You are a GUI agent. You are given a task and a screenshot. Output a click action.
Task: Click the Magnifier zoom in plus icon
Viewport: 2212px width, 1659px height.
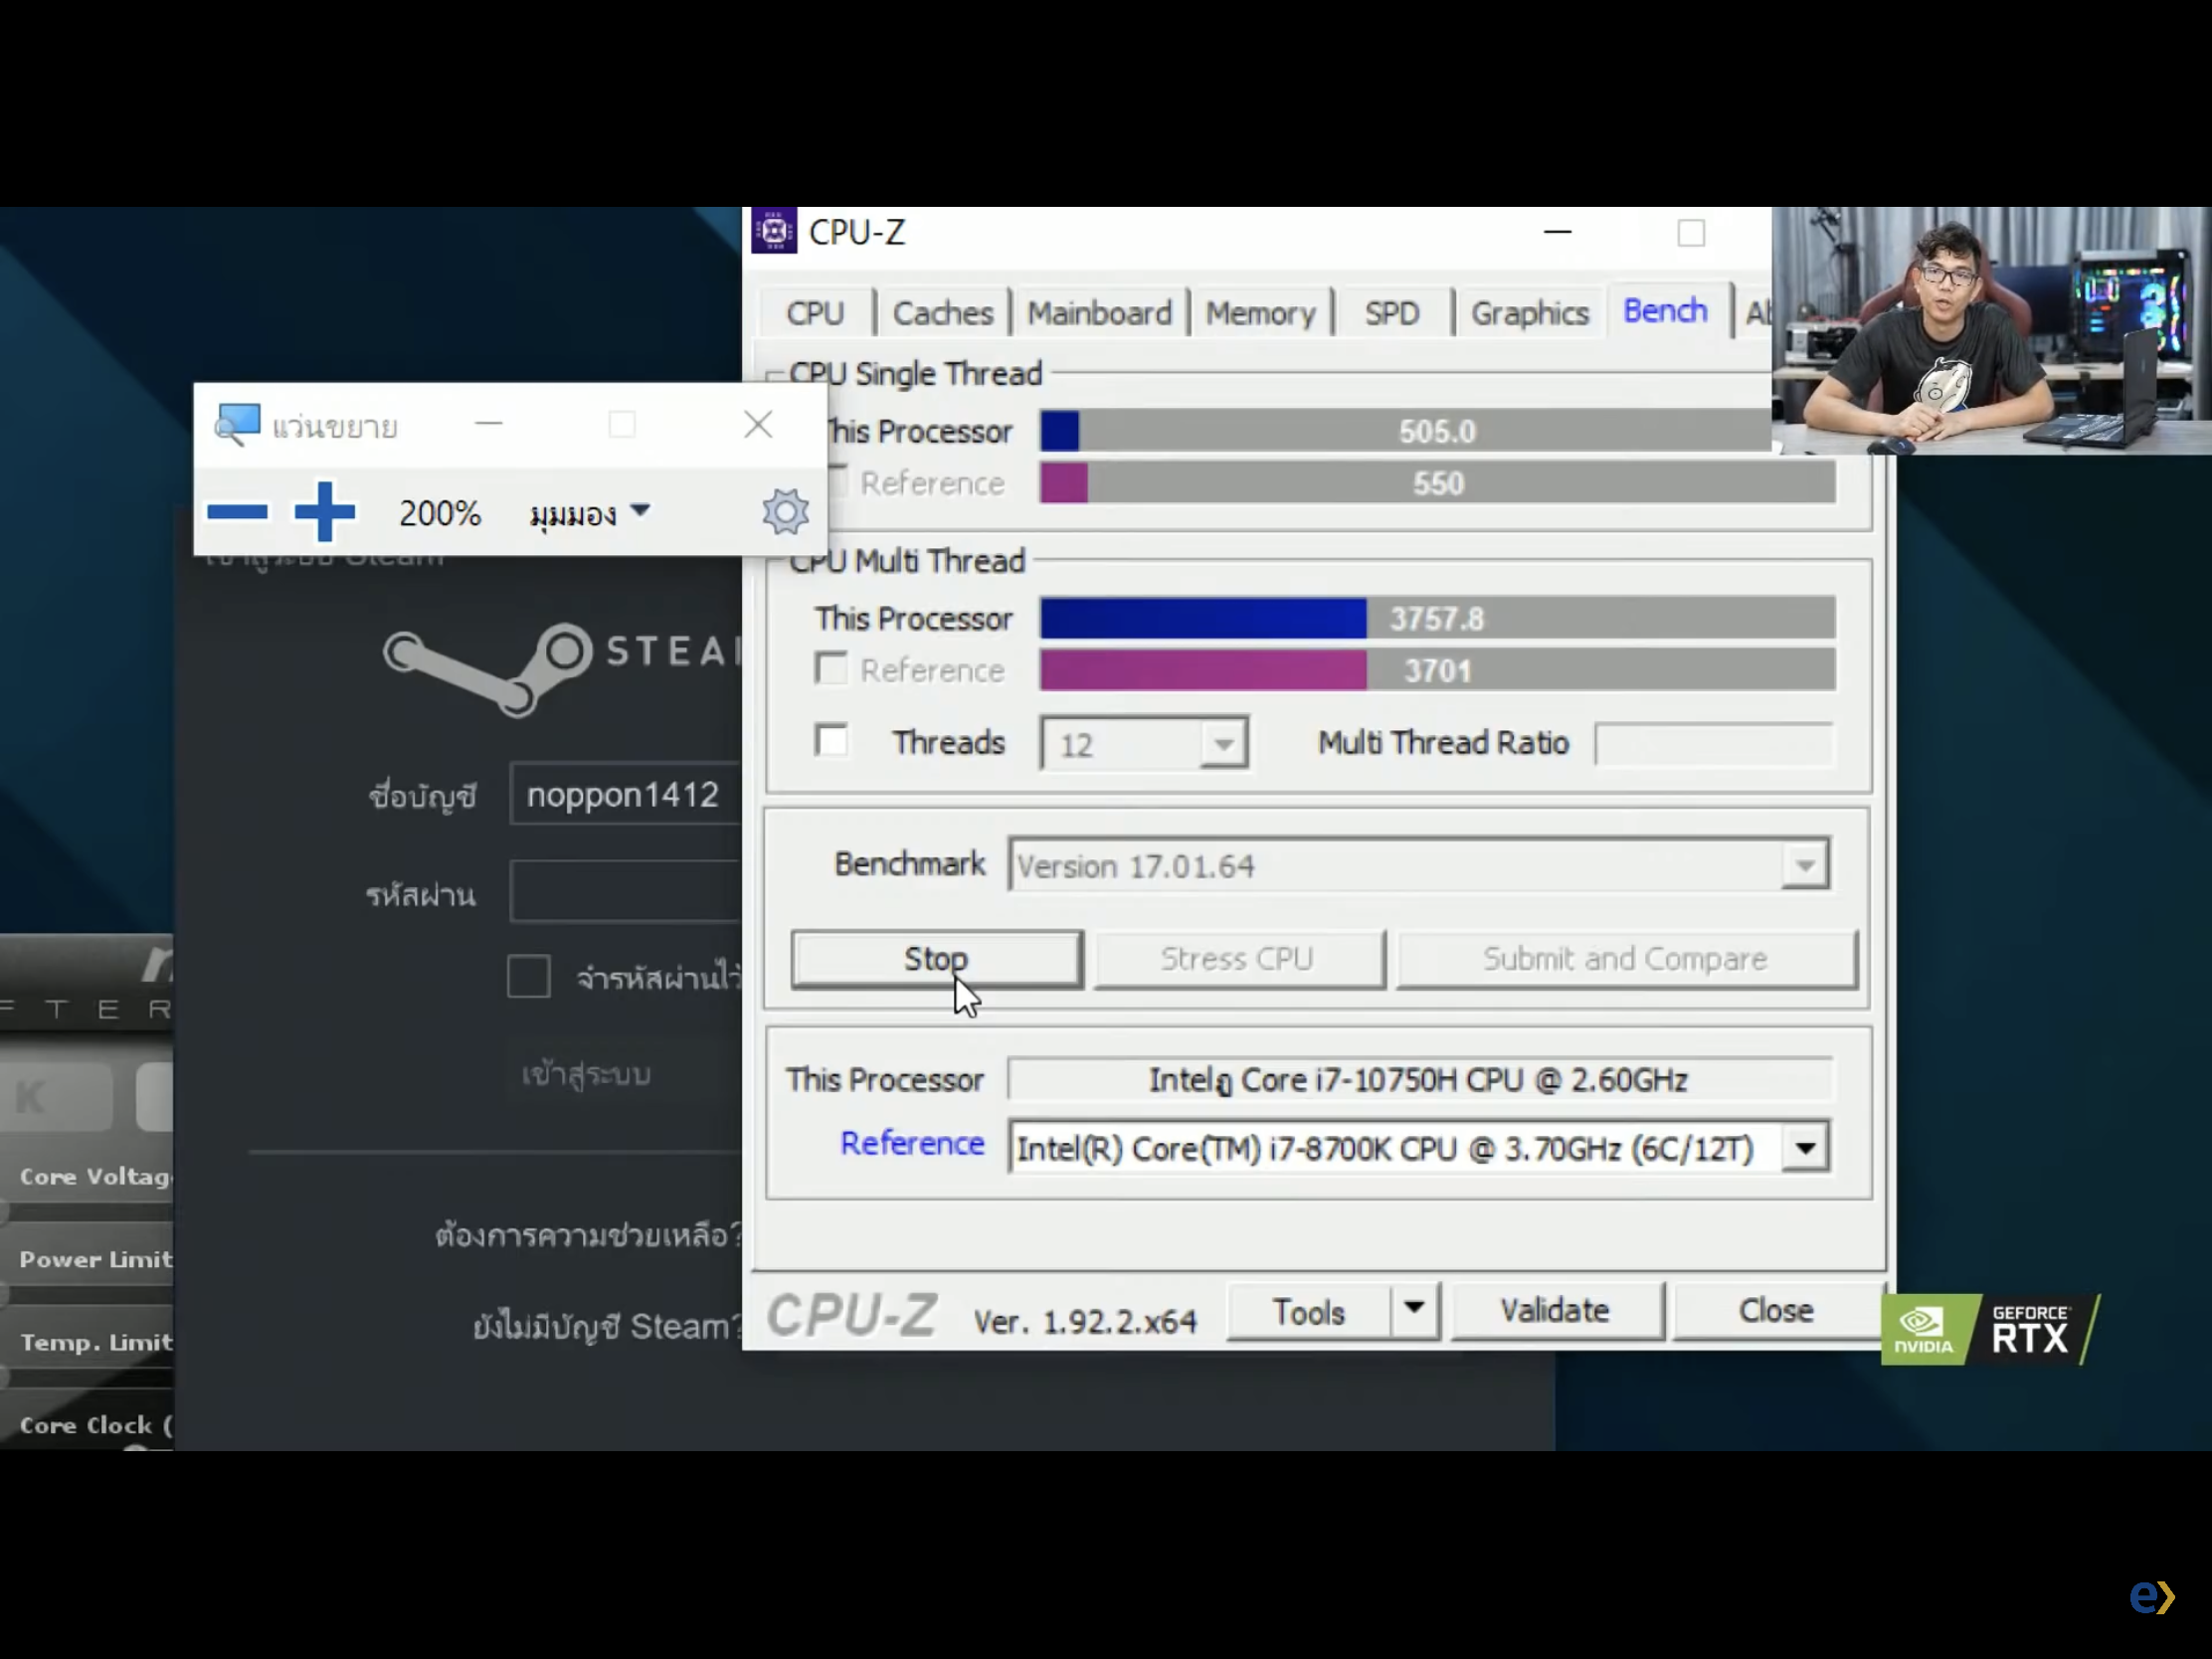tap(325, 511)
